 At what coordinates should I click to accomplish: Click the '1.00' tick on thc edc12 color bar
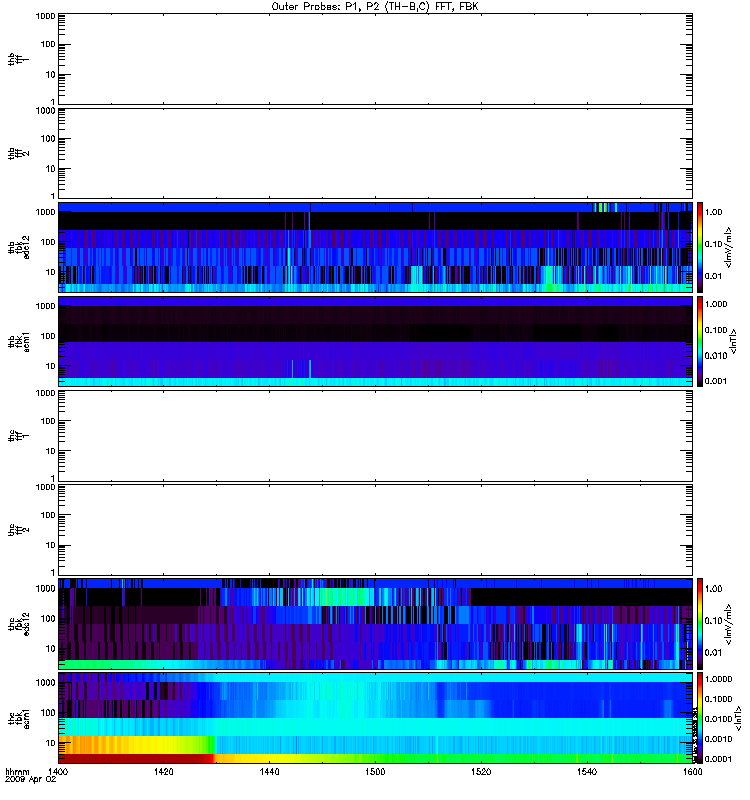[x=713, y=589]
